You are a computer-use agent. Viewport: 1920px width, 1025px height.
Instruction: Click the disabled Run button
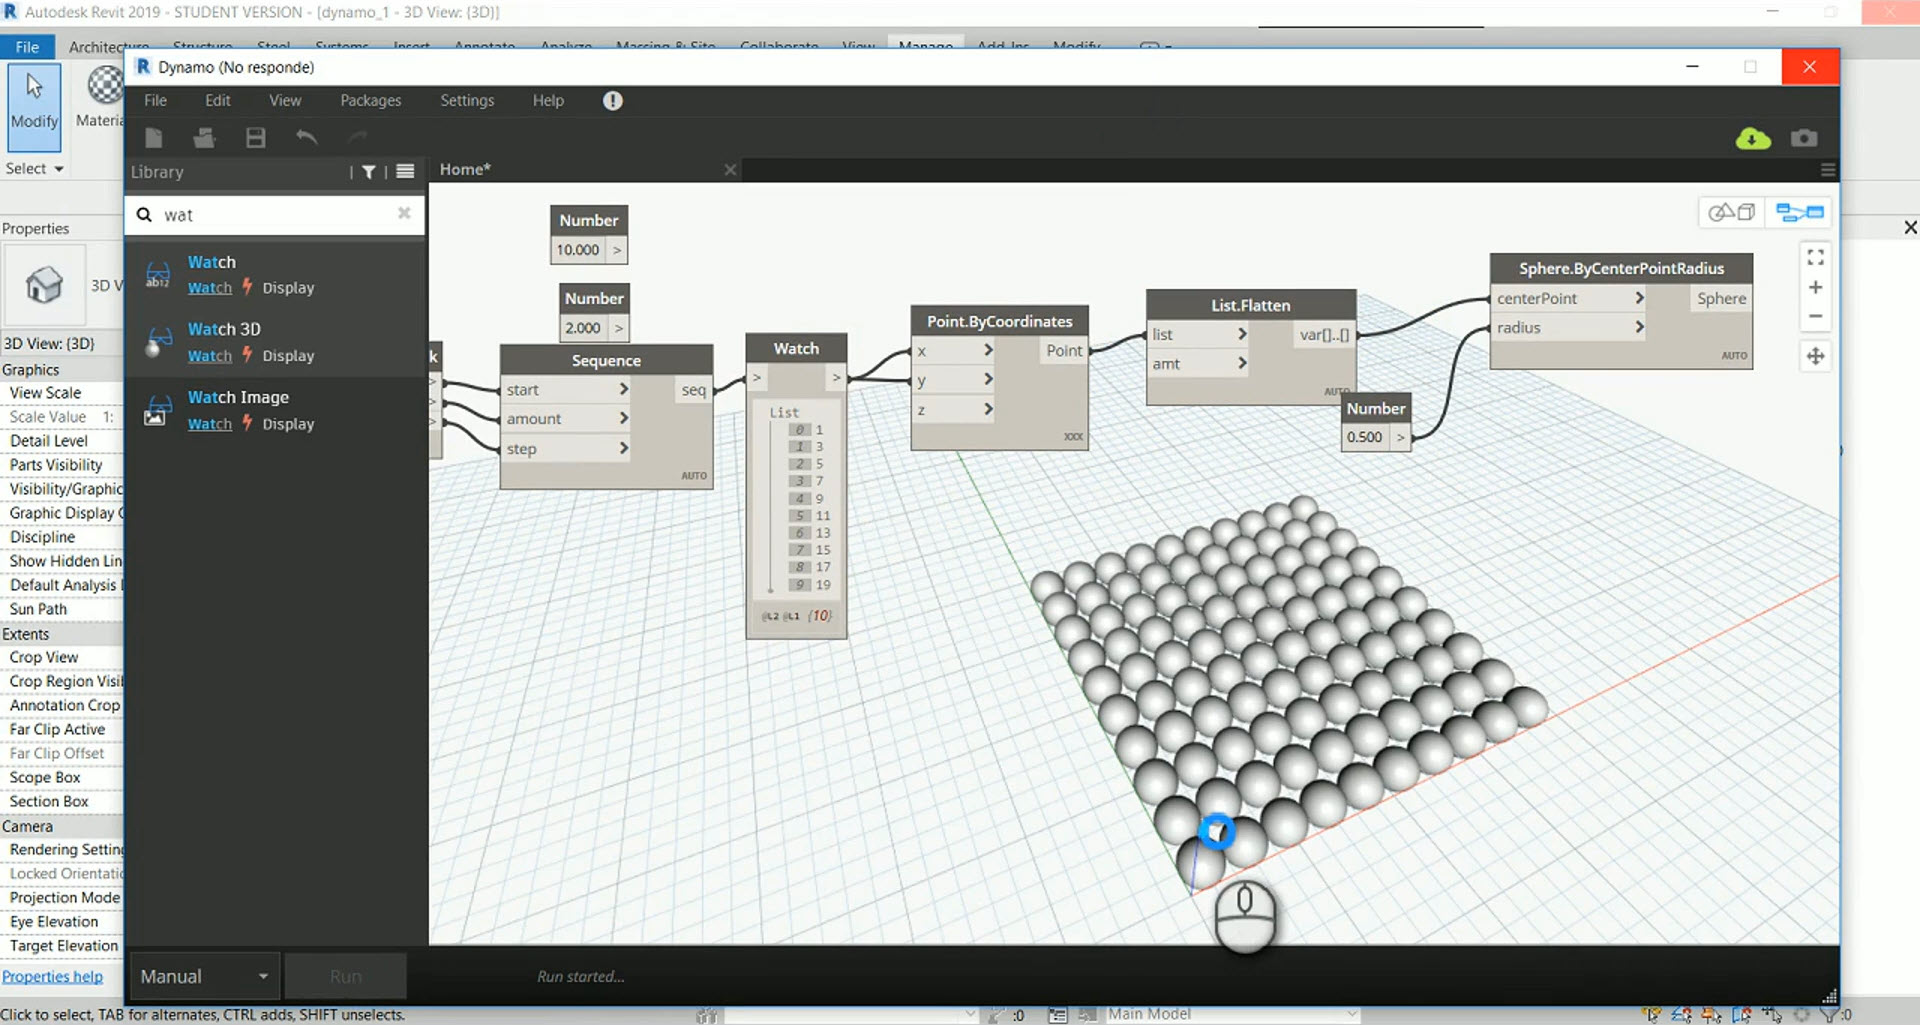tap(346, 976)
